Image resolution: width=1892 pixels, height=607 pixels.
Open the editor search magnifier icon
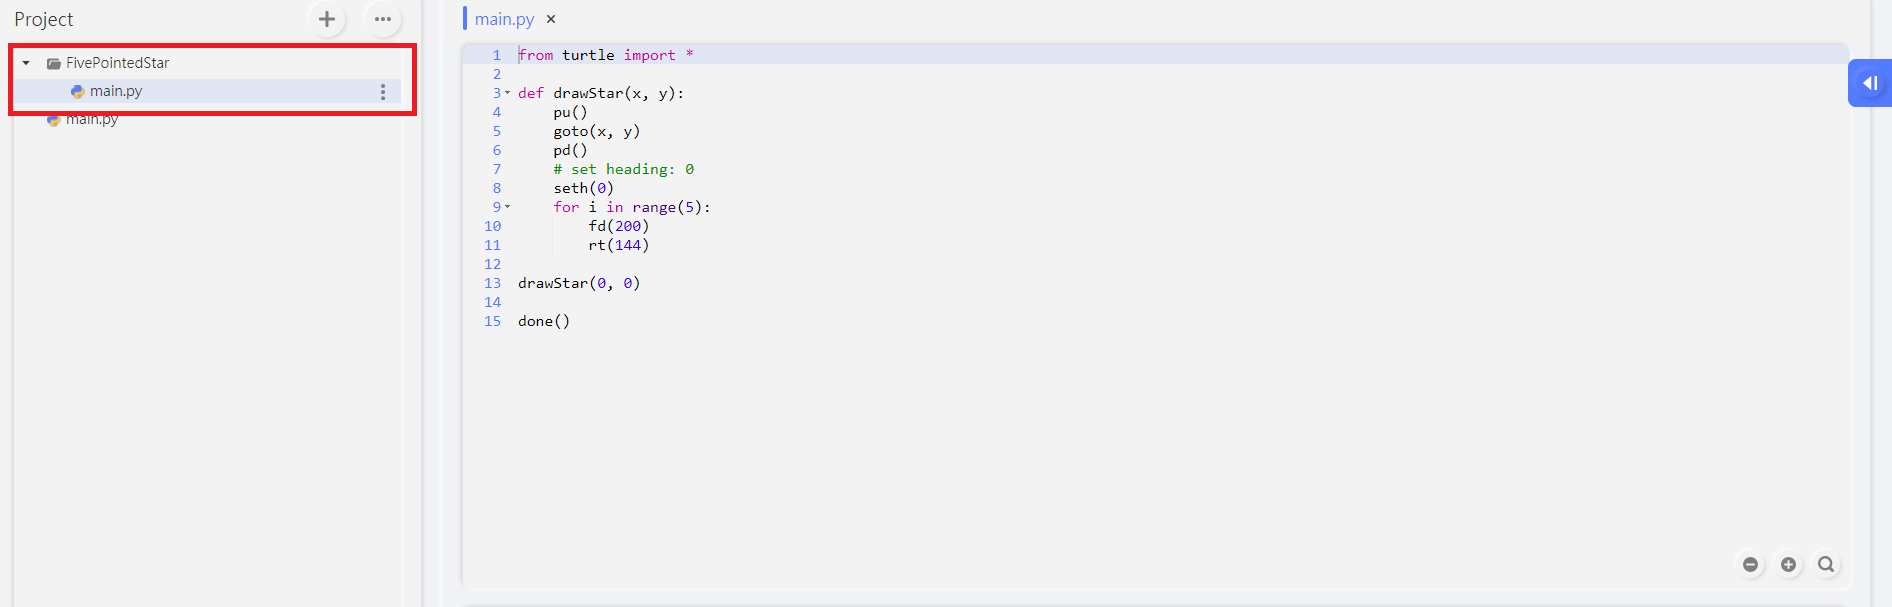coord(1826,564)
